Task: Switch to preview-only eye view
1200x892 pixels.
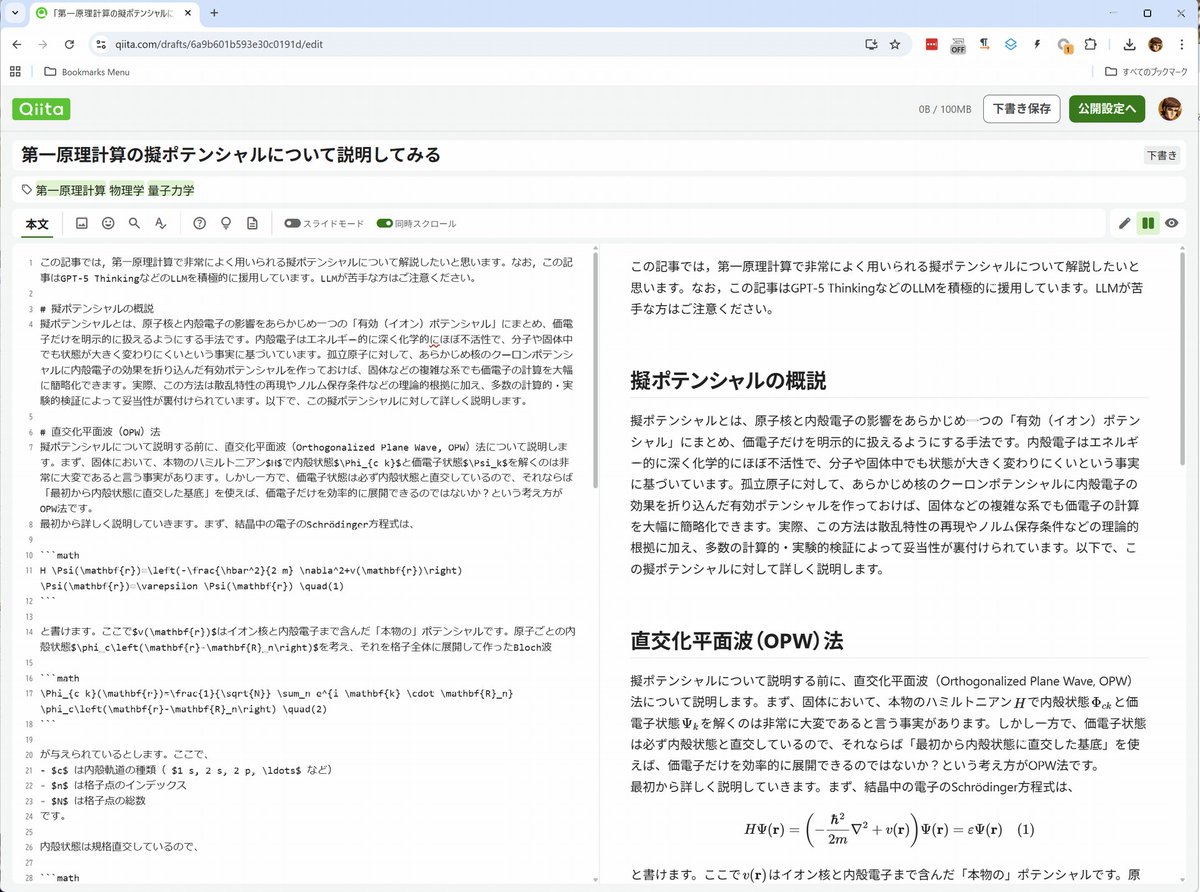Action: coord(1171,223)
